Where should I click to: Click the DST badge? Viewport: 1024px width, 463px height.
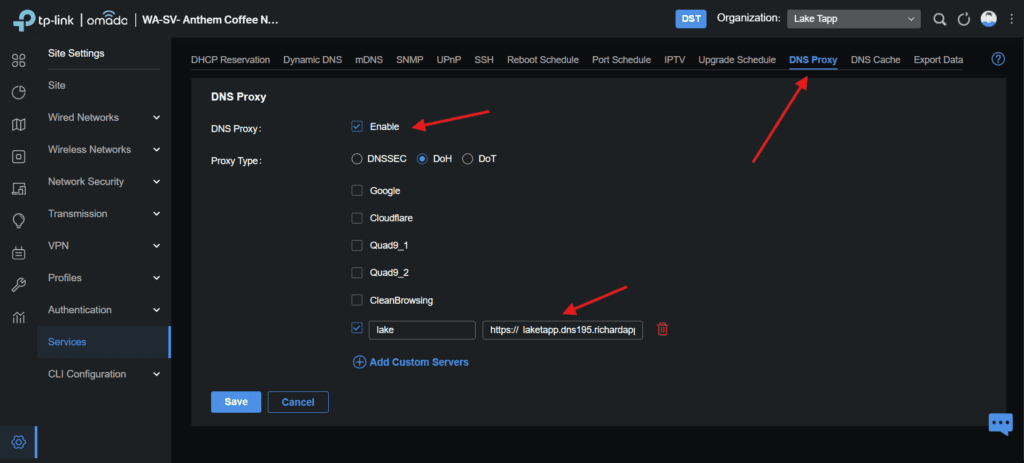(691, 19)
